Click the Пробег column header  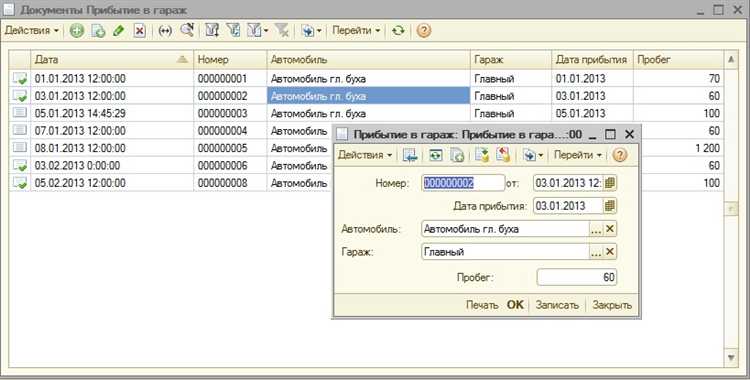click(678, 60)
